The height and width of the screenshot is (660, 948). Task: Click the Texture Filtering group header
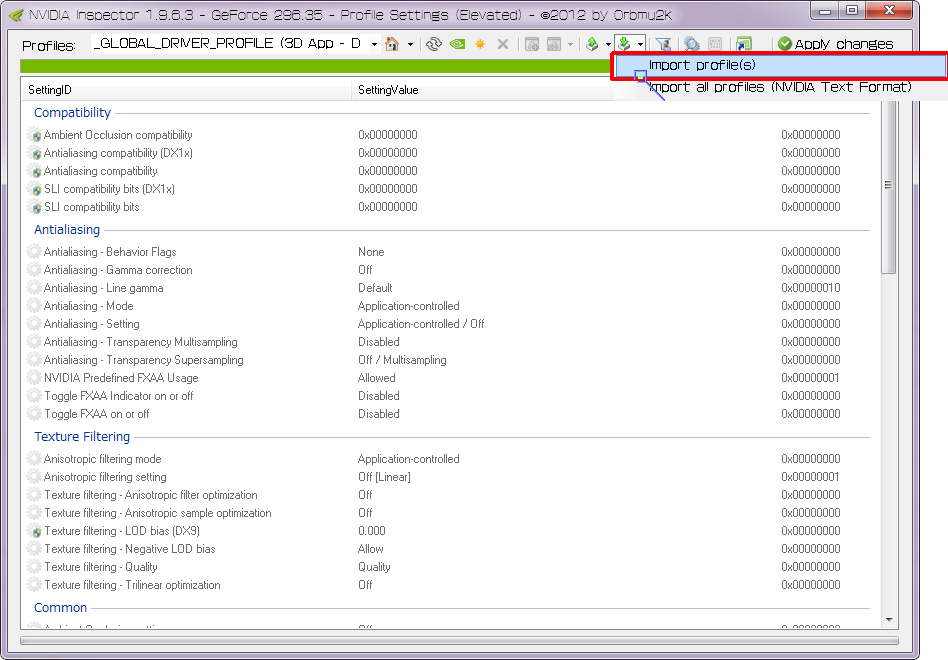[82, 436]
